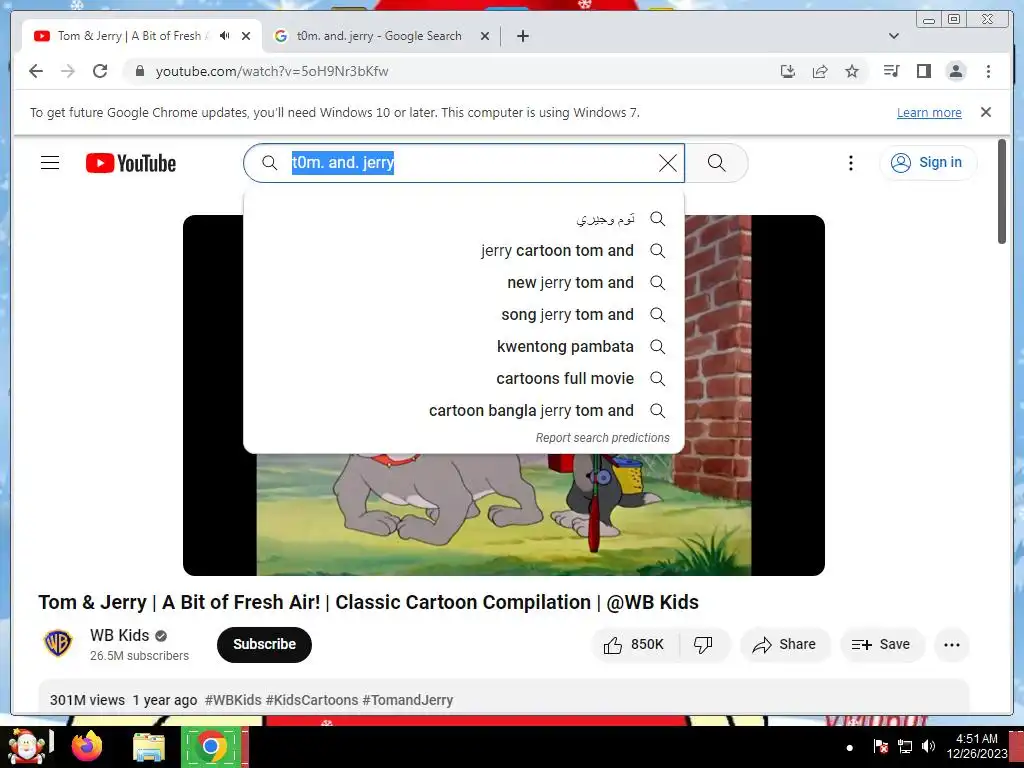Share this page from address bar

[820, 71]
